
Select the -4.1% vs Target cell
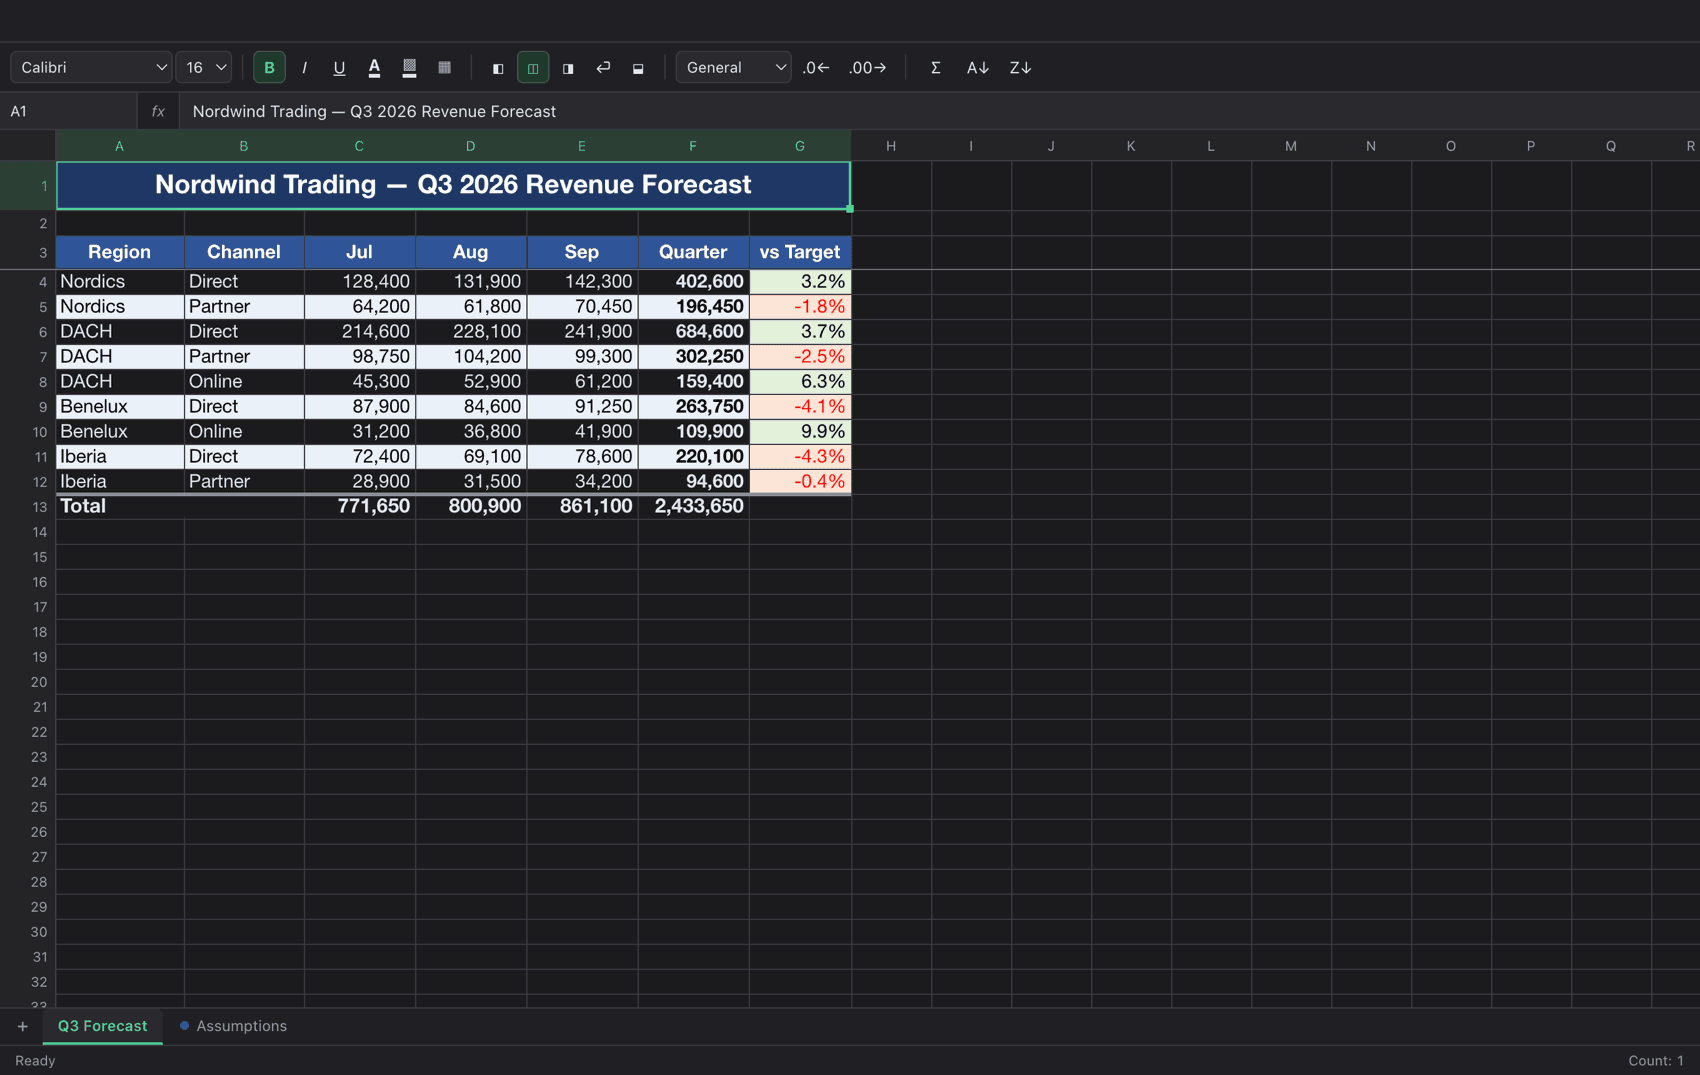800,407
